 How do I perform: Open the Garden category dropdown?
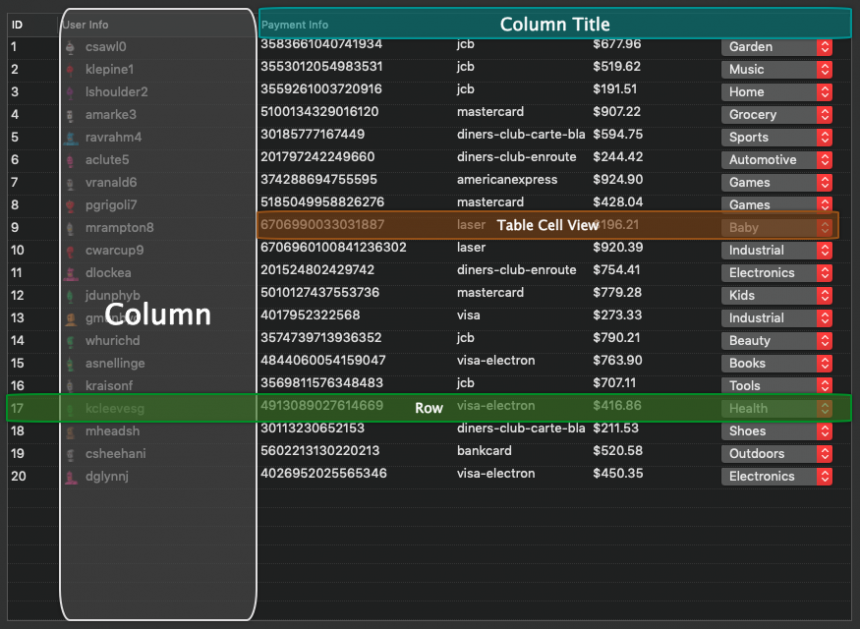(776, 47)
